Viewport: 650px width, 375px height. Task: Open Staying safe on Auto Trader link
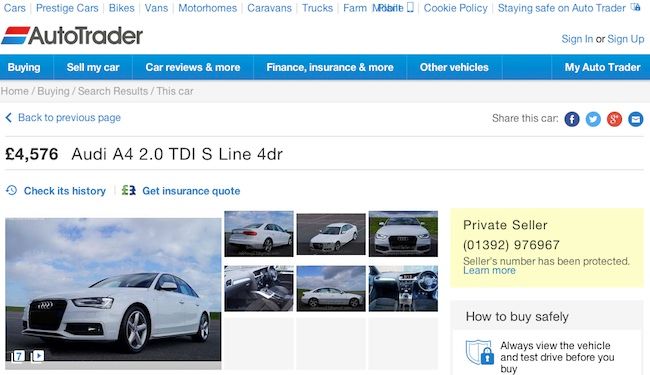(x=562, y=8)
